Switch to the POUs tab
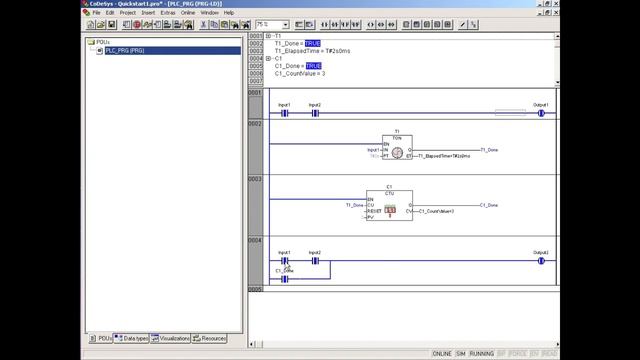Image resolution: width=640 pixels, height=360 pixels. [x=100, y=338]
